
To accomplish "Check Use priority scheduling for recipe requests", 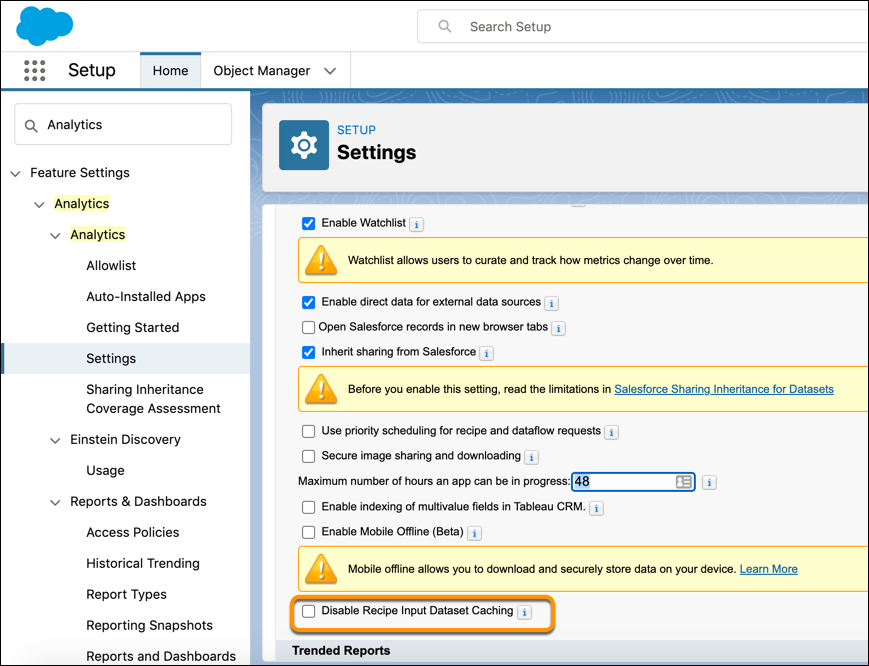I will pyautogui.click(x=308, y=431).
